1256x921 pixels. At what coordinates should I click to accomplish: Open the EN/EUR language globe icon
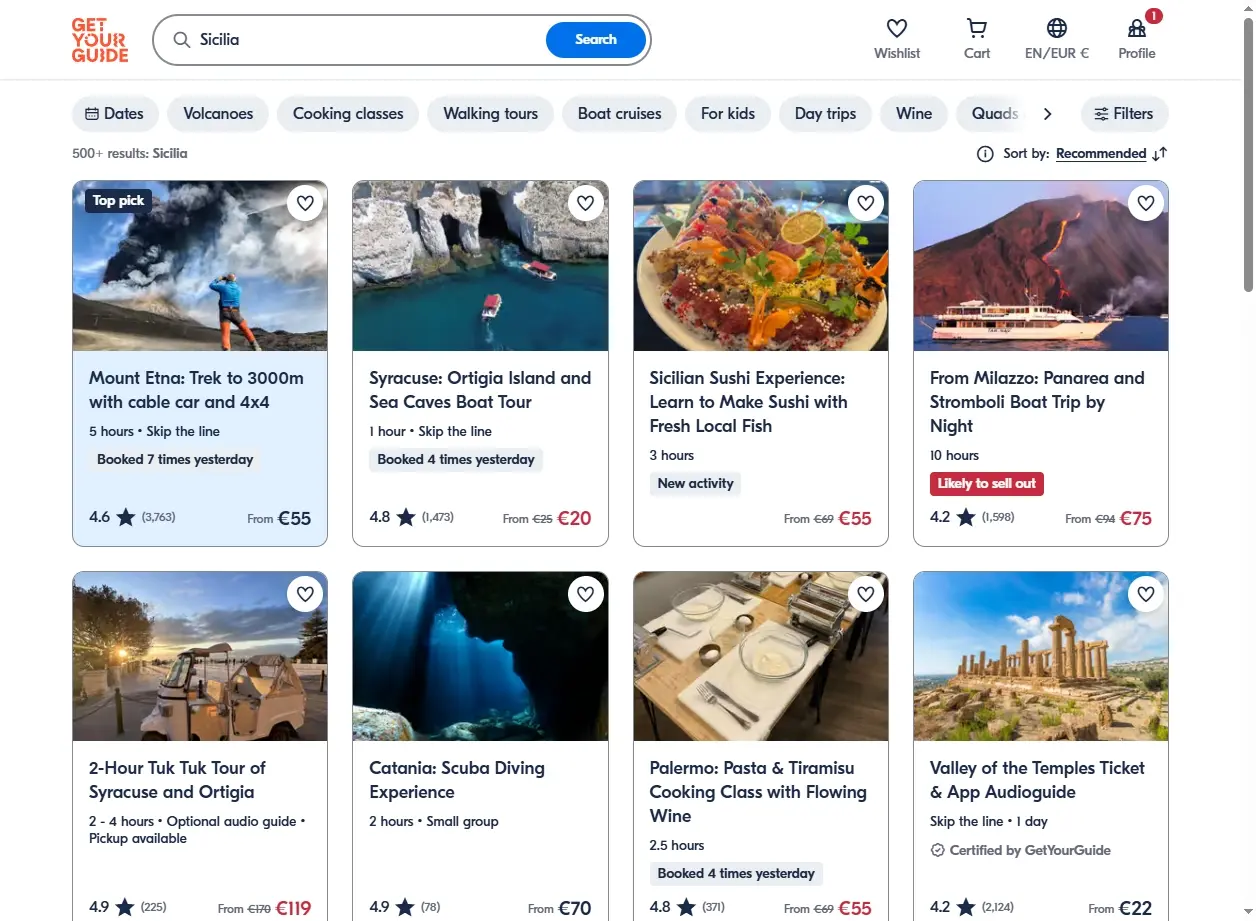coord(1057,28)
